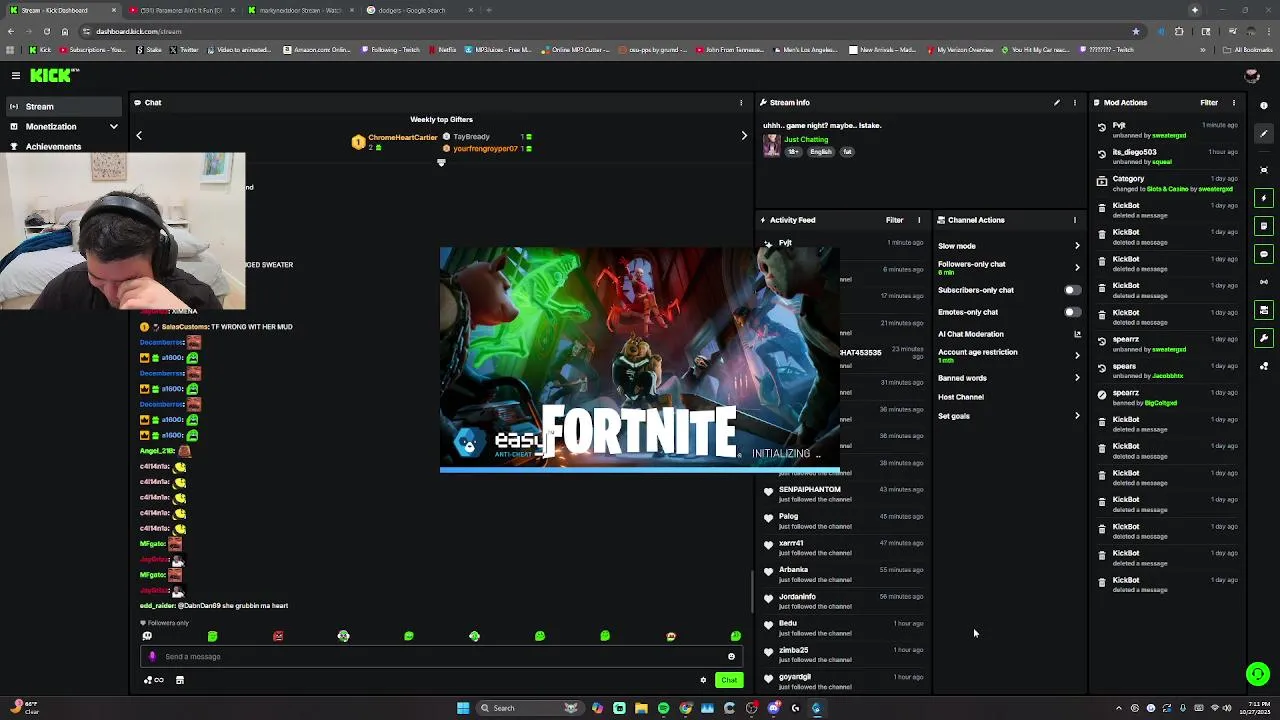Toggle Emotes-only chat switch
Image resolution: width=1280 pixels, height=720 pixels.
(x=1072, y=312)
